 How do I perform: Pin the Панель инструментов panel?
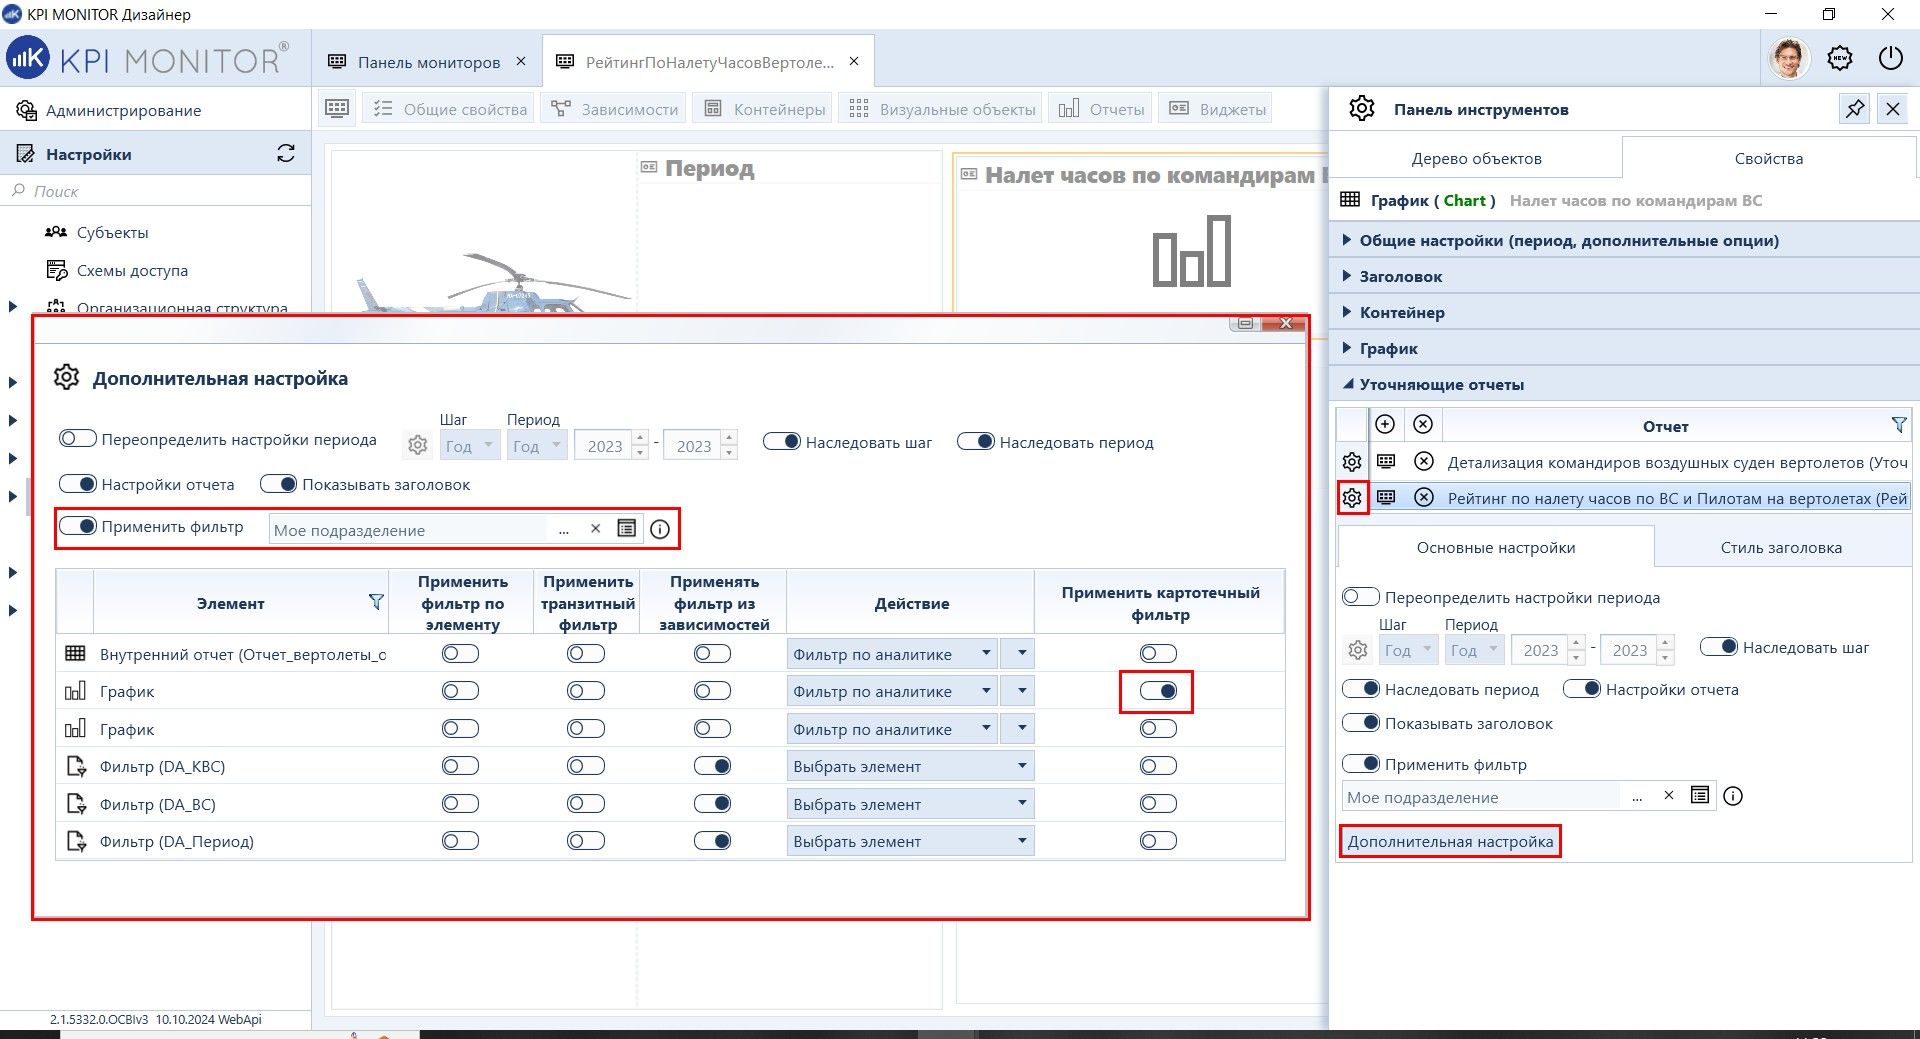(x=1855, y=109)
